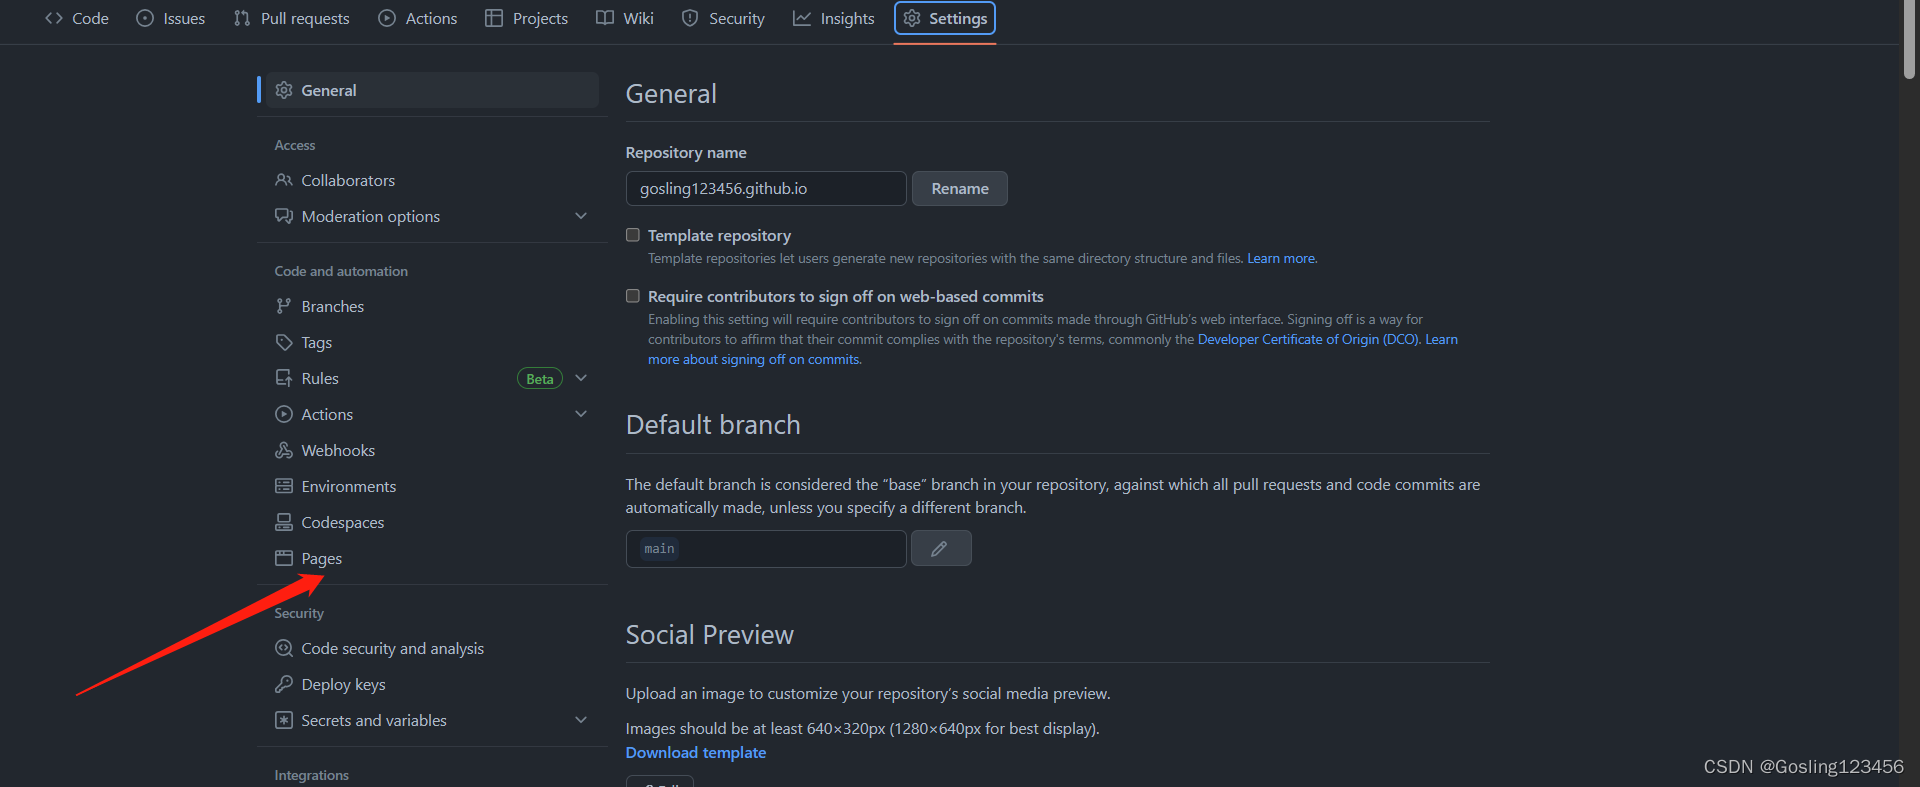Image resolution: width=1920 pixels, height=787 pixels.
Task: Click the Collaborators people icon
Action: (284, 180)
